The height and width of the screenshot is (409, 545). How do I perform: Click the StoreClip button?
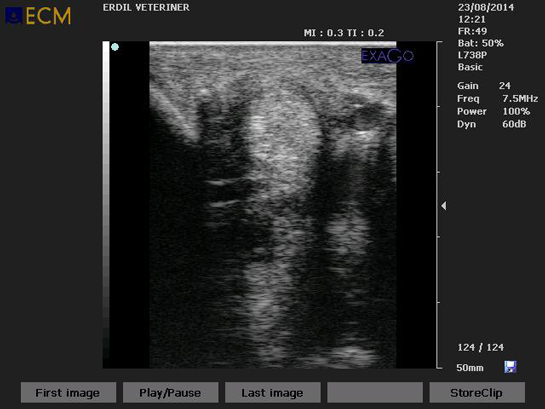[x=477, y=393]
